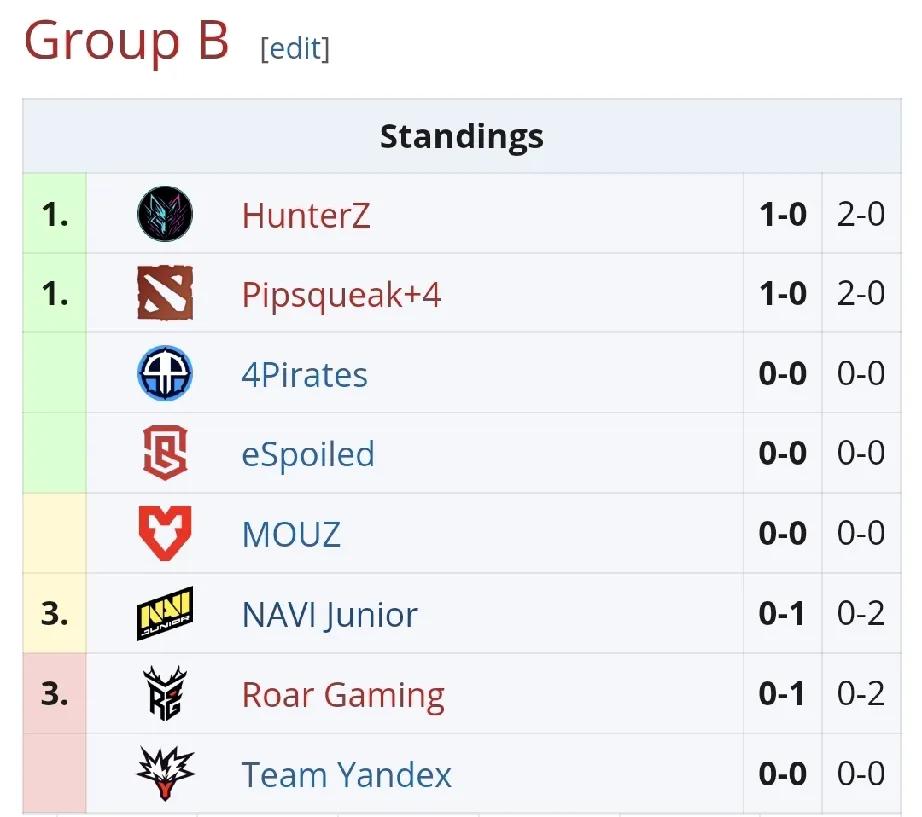
Task: Open the Team Yandex link
Action: coord(346,775)
